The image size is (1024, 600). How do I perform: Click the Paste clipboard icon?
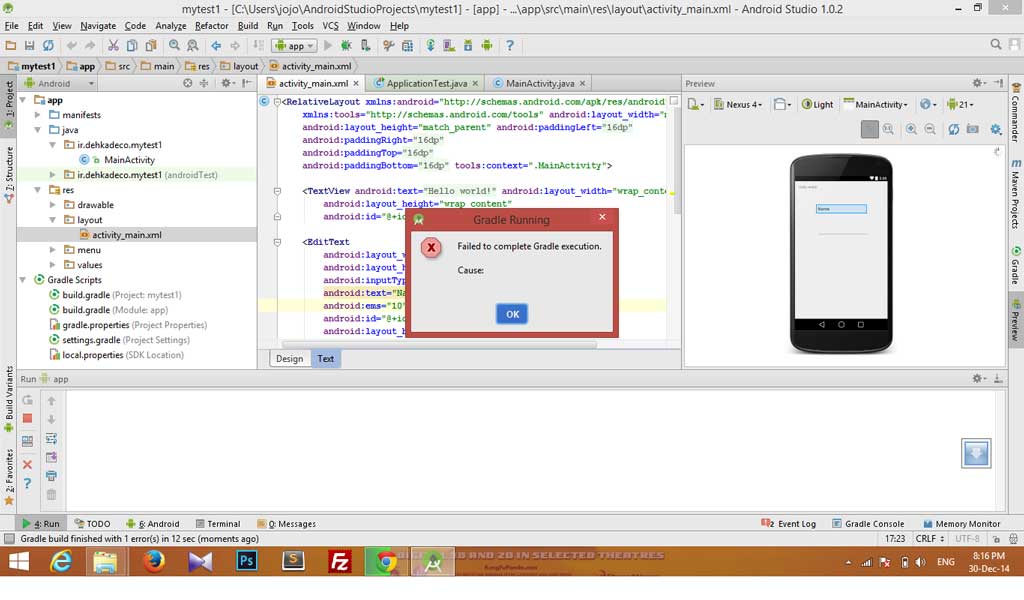[151, 46]
